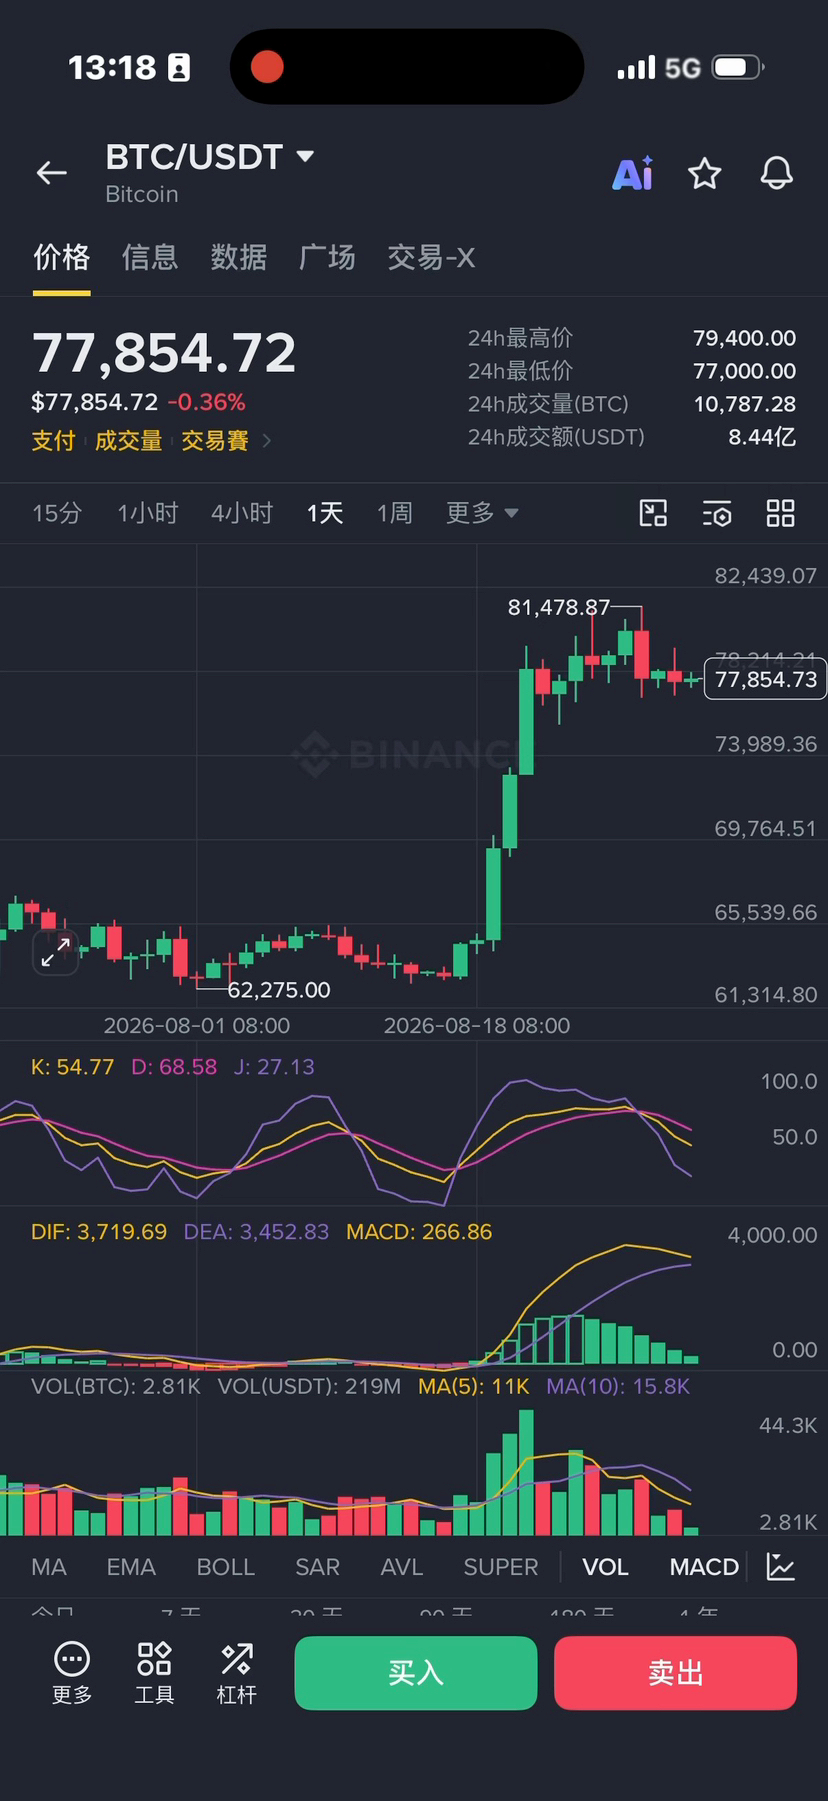Screen dimensions: 828x1801
Task: Tap the battery status icon
Action: [737, 67]
